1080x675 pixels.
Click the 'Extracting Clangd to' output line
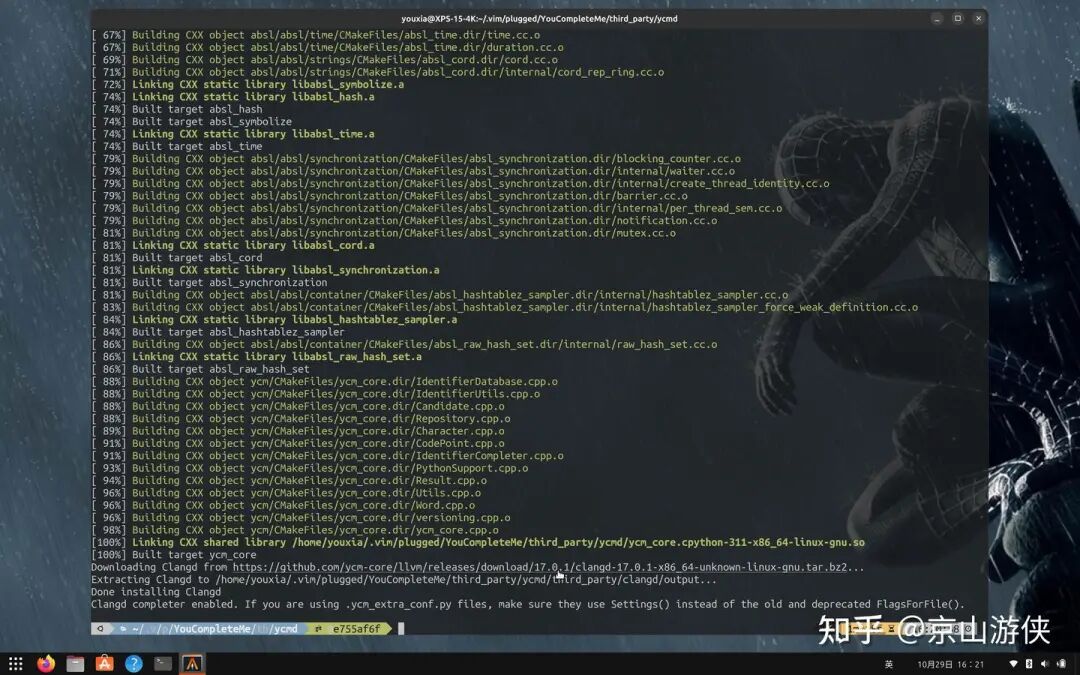click(404, 580)
